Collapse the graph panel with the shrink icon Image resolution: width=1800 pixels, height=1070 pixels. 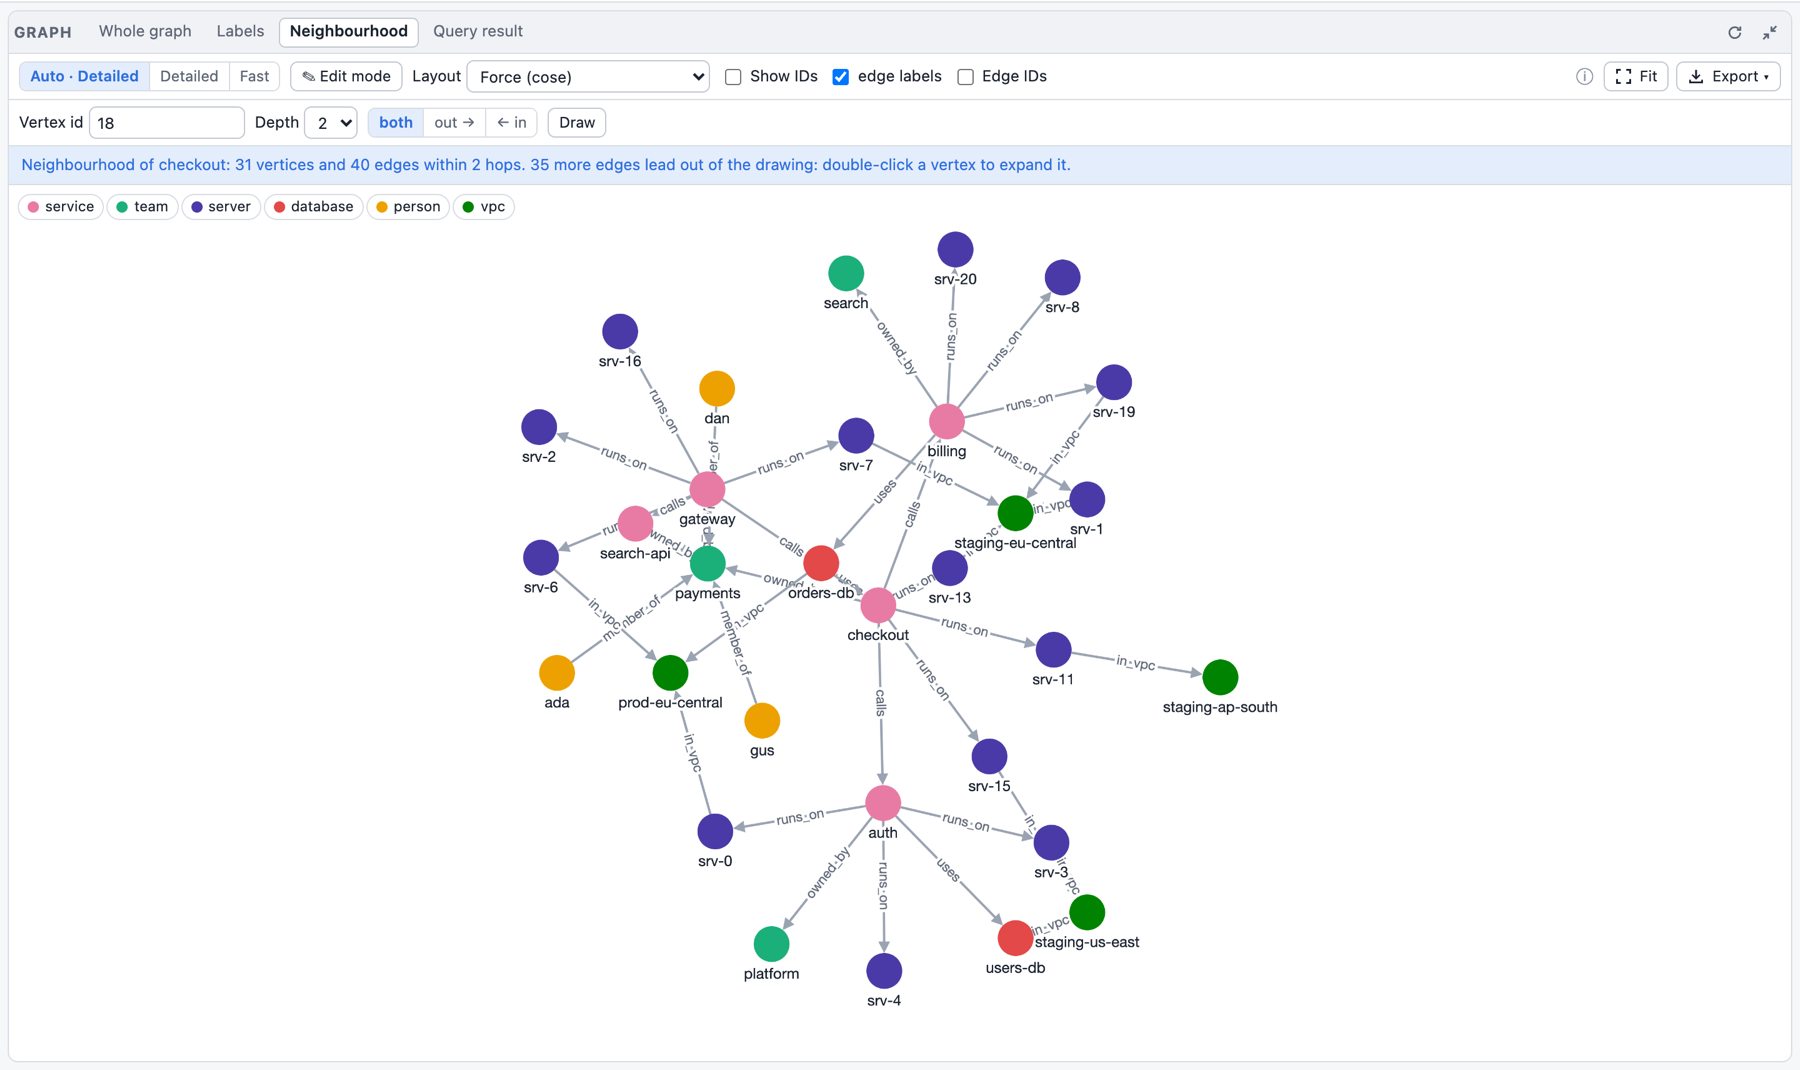click(1770, 32)
